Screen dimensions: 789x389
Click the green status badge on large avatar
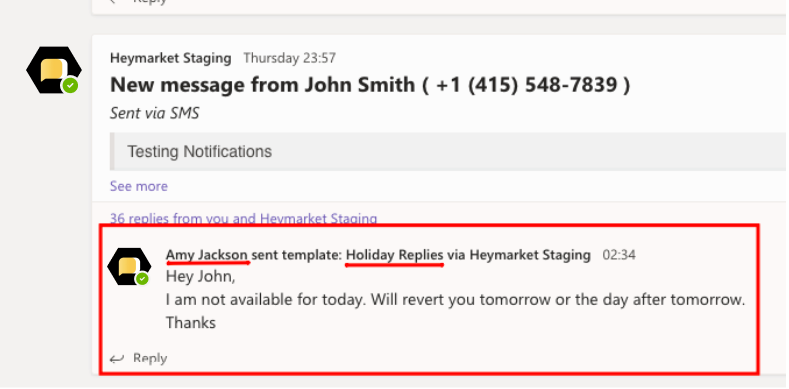70,86
